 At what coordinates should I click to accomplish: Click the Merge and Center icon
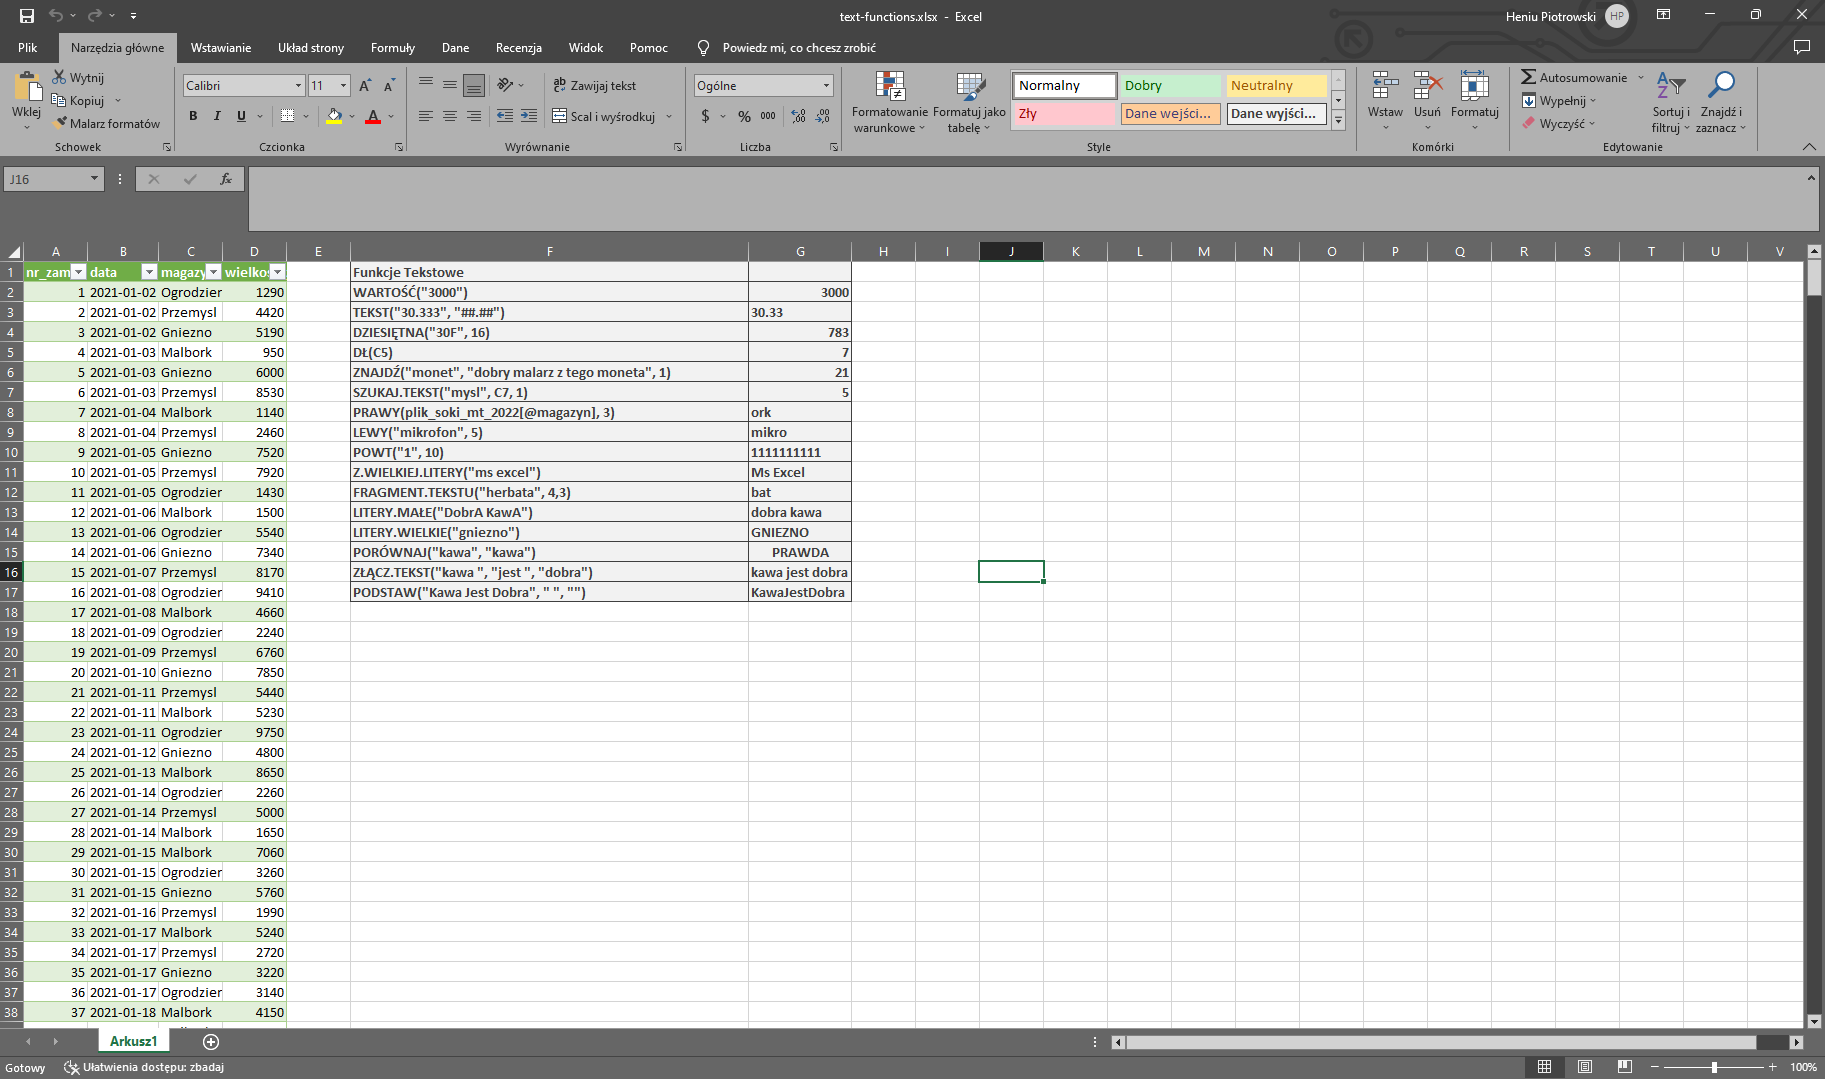(560, 117)
